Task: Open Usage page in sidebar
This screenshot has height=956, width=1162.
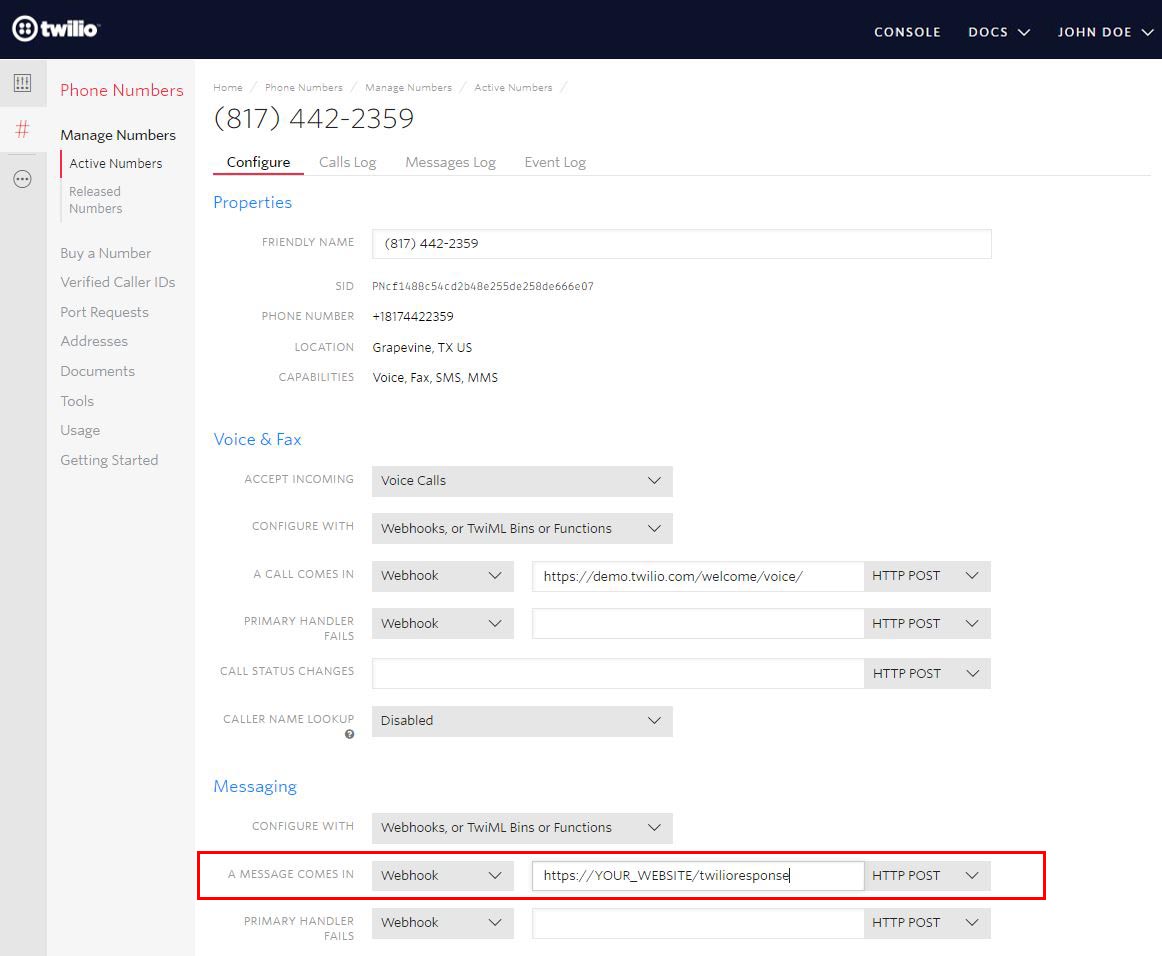Action: pos(80,431)
